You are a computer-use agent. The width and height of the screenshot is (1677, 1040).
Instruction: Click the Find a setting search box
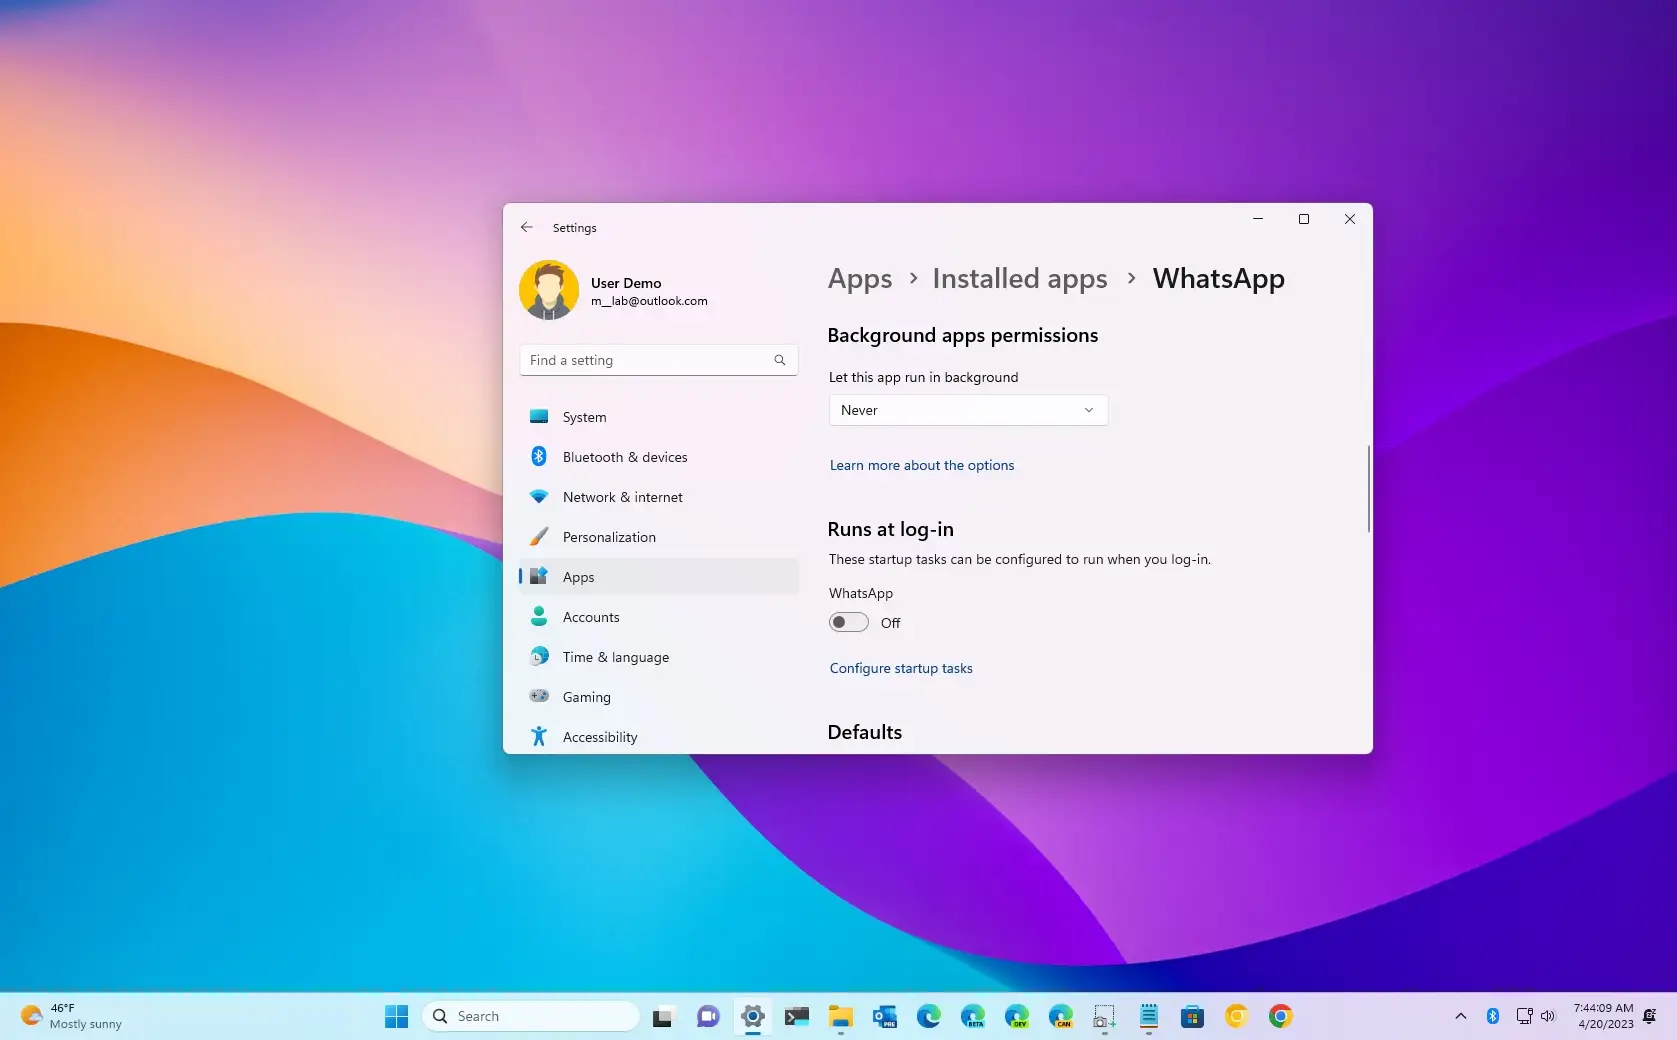pos(658,360)
